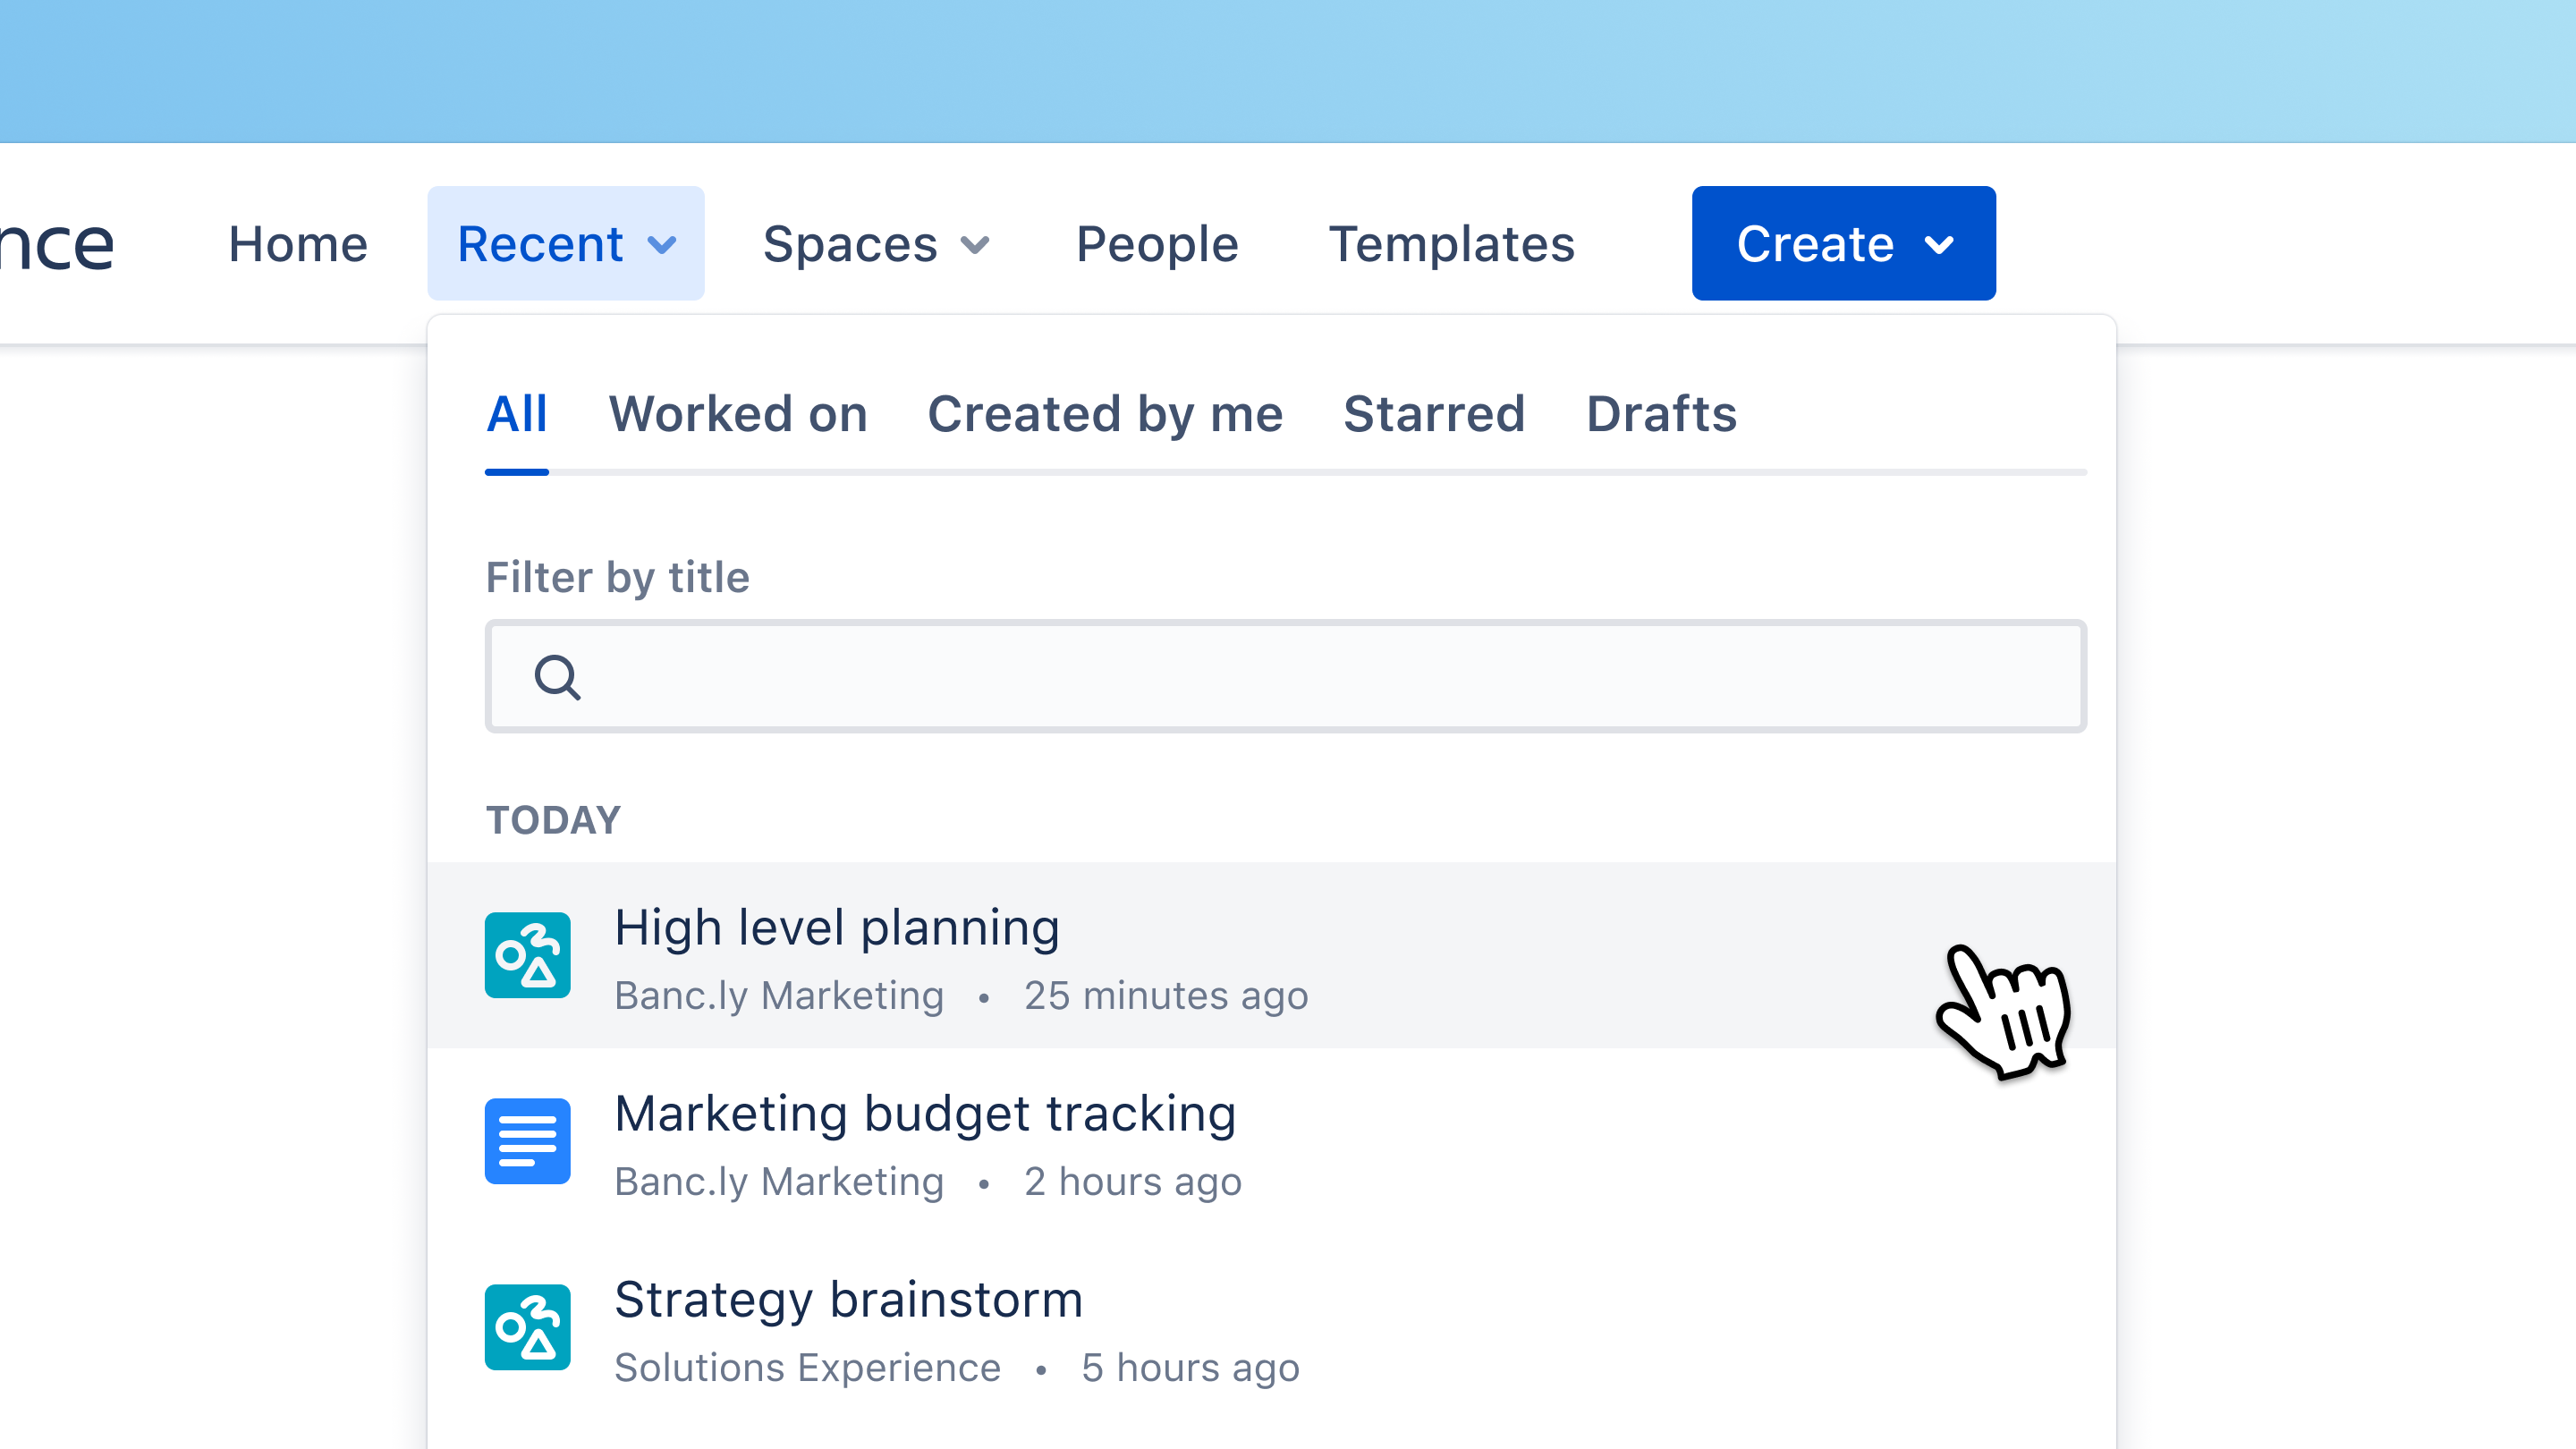This screenshot has height=1449, width=2576.
Task: Focus the Filter by title field
Action: 1286,676
